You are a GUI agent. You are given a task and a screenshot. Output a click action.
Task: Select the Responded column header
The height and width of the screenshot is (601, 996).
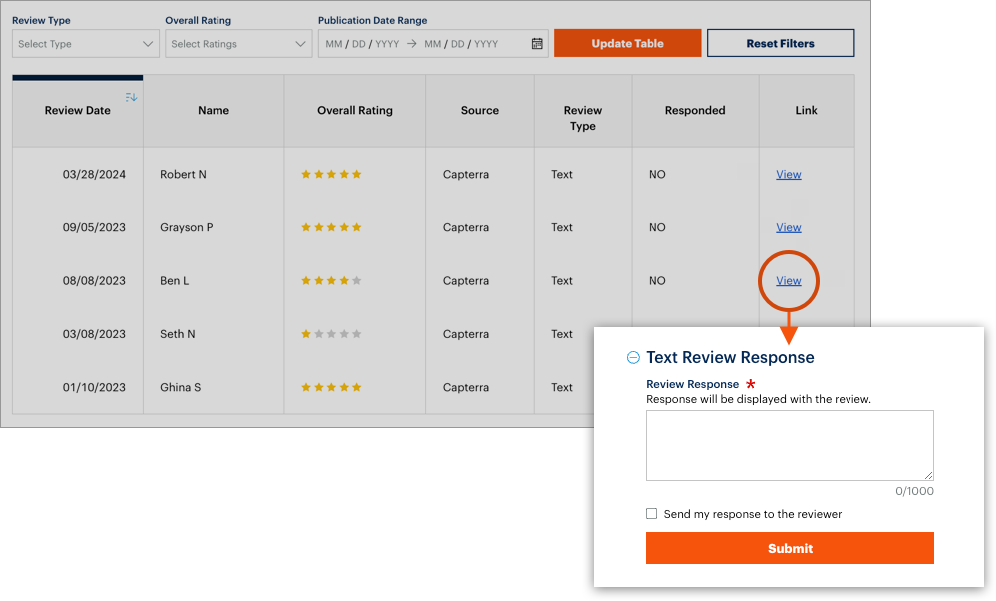(695, 110)
